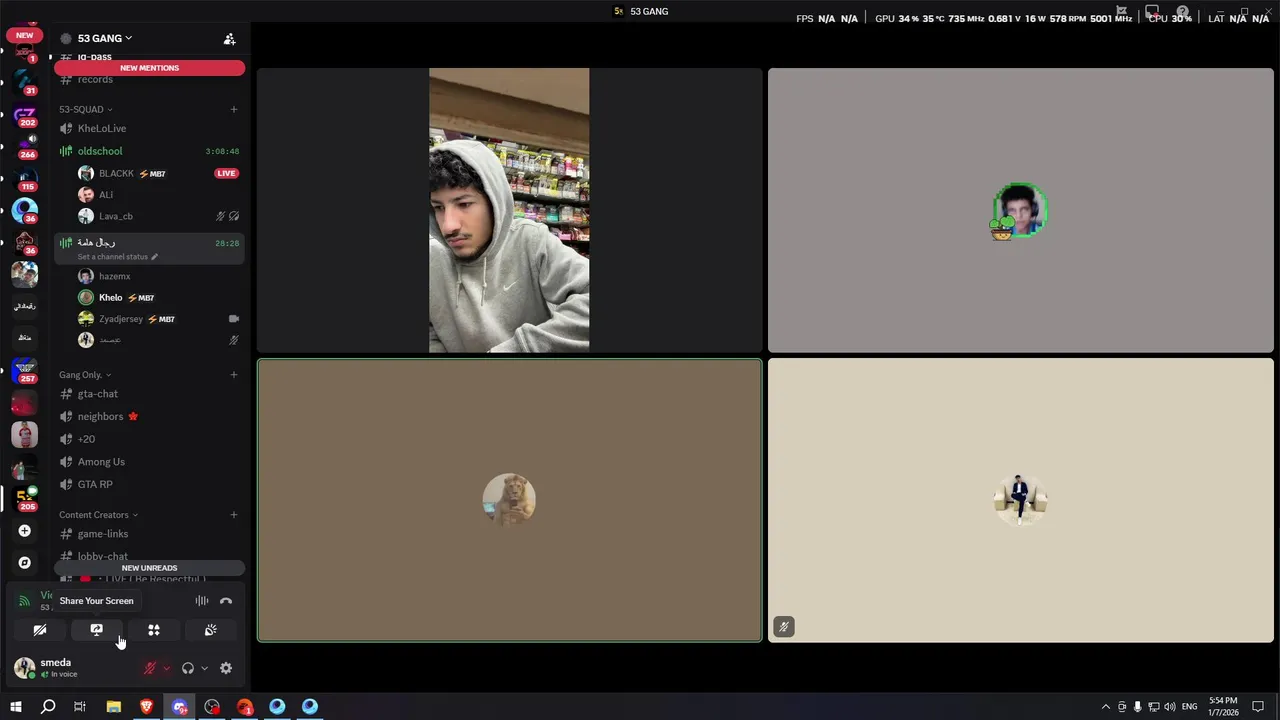
Task: Open headphone output options arrow
Action: (x=204, y=668)
